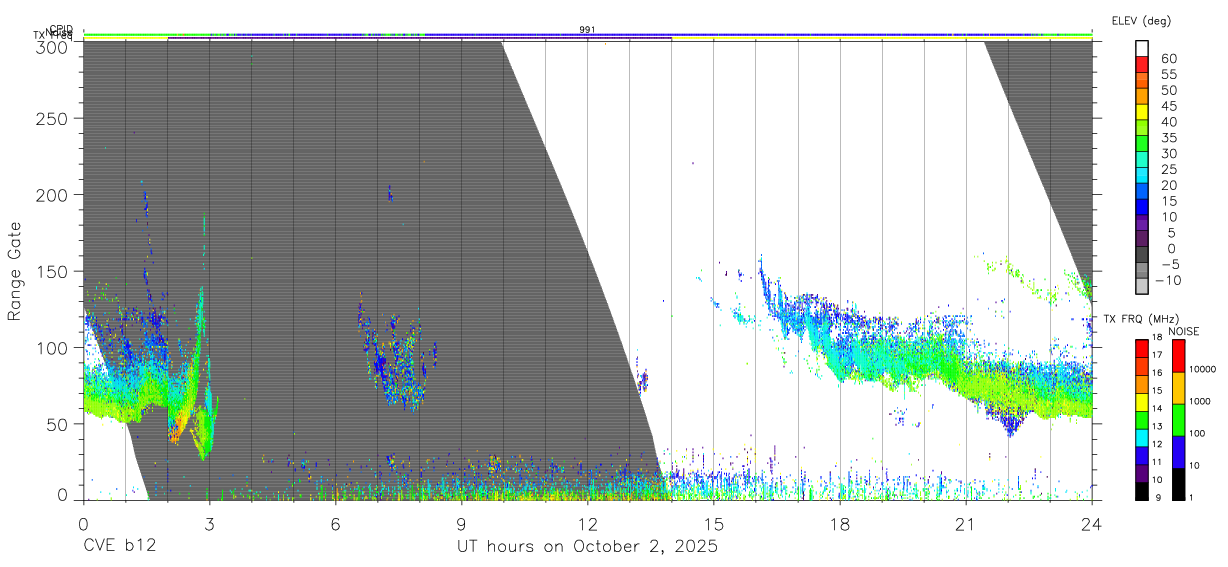
Task: Click the '-10' label on the ELEV legend
Action: click(1170, 281)
